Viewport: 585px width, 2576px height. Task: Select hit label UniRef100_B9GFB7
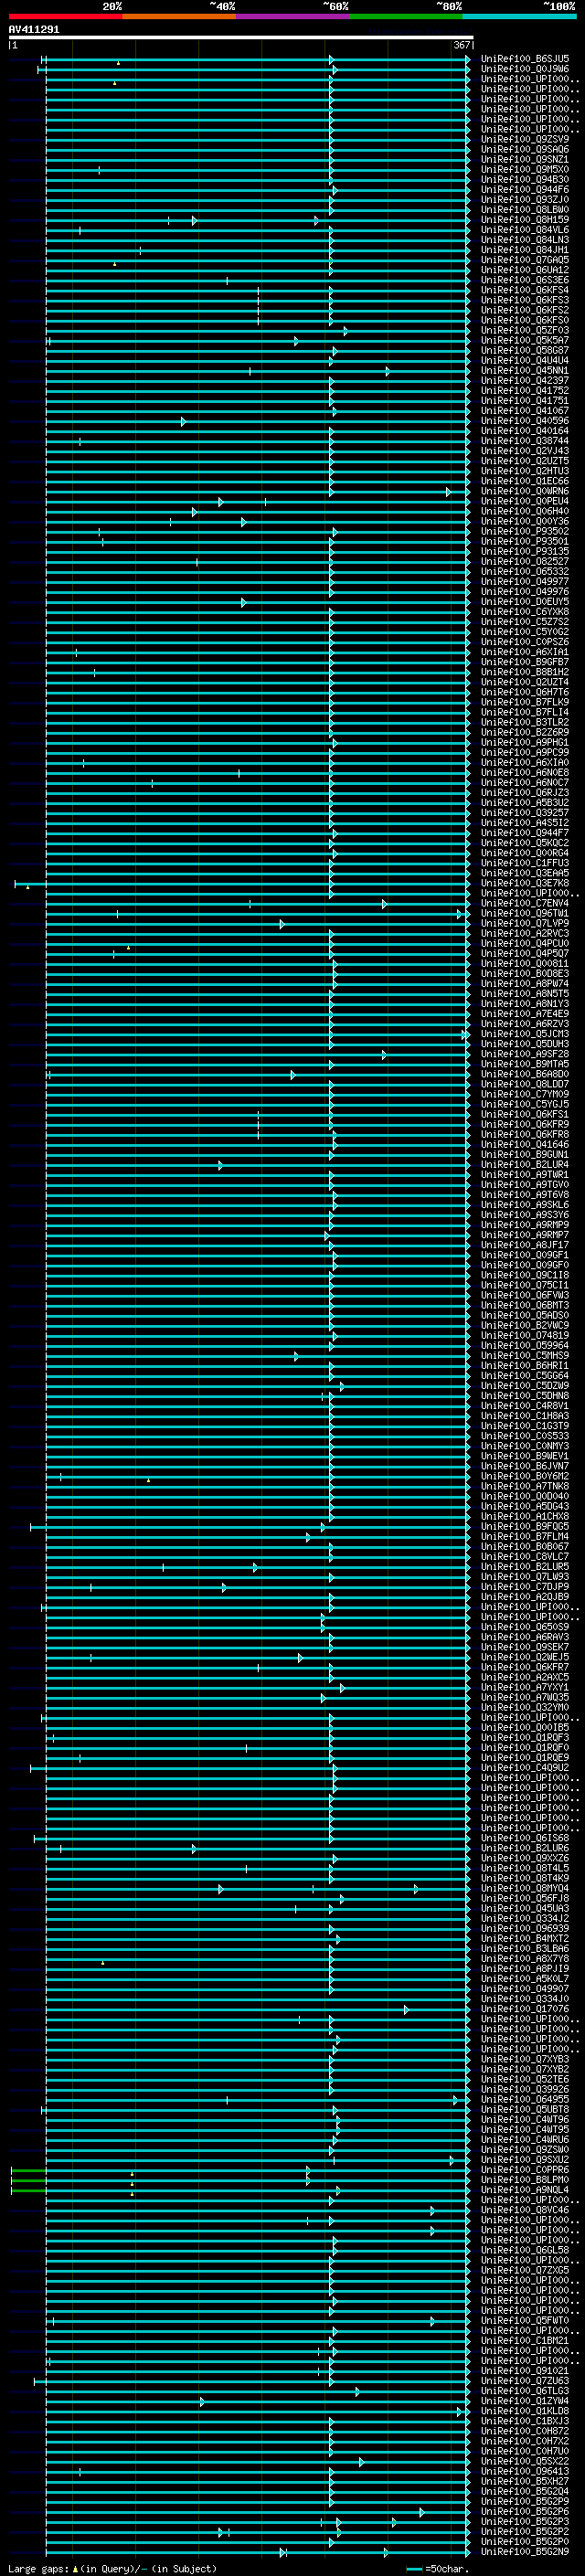point(525,662)
